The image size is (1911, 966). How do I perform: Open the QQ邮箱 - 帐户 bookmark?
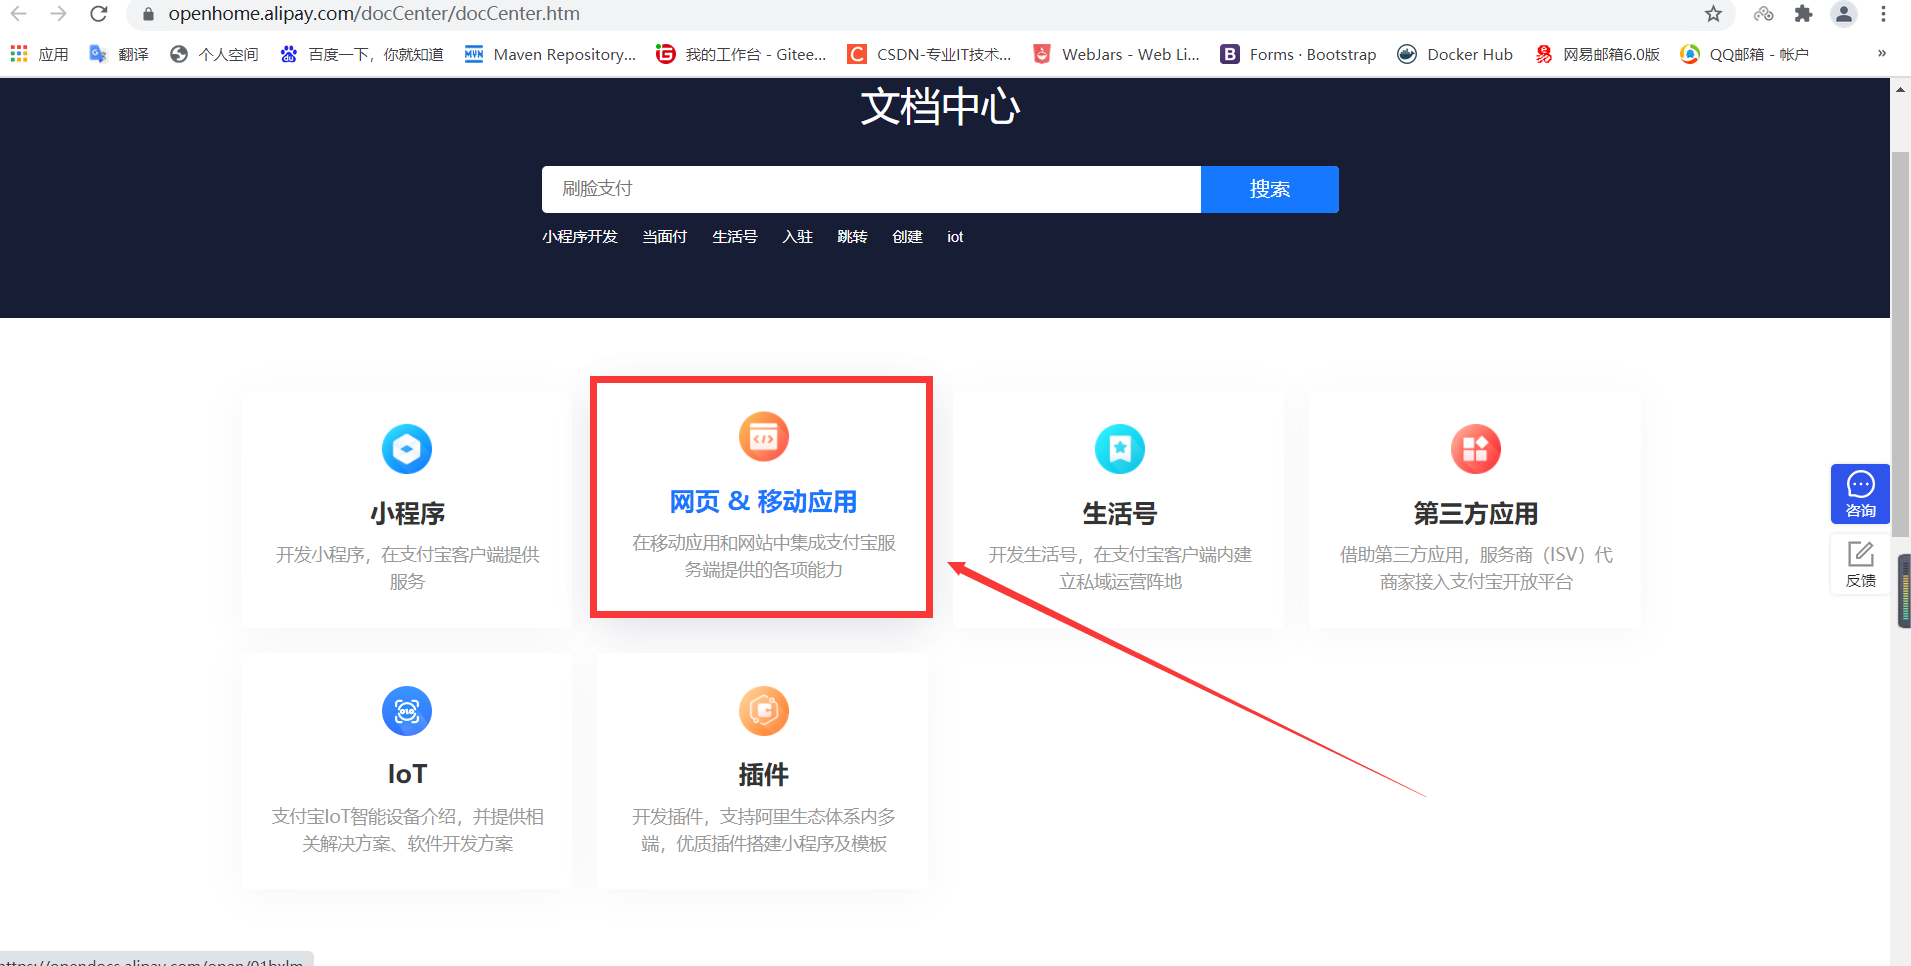(x=1744, y=54)
